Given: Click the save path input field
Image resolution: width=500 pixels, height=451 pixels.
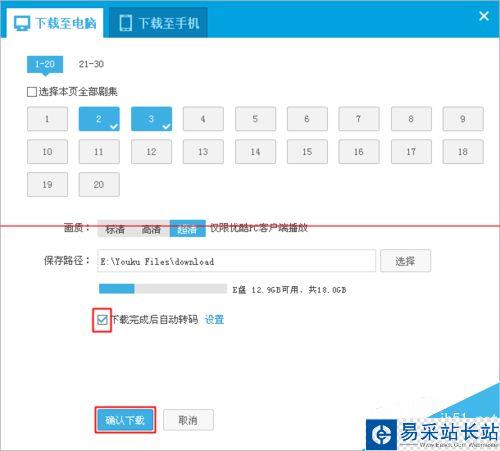Looking at the screenshot, I should tap(237, 261).
